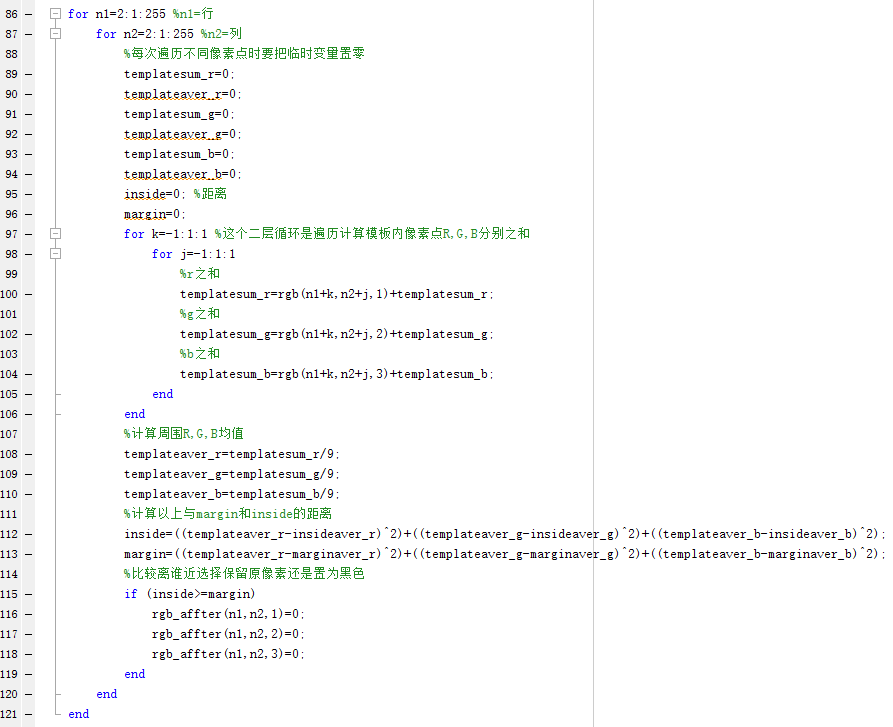The height and width of the screenshot is (727, 893).
Task: Click the for j=-1:1:1 statement
Action: click(194, 254)
